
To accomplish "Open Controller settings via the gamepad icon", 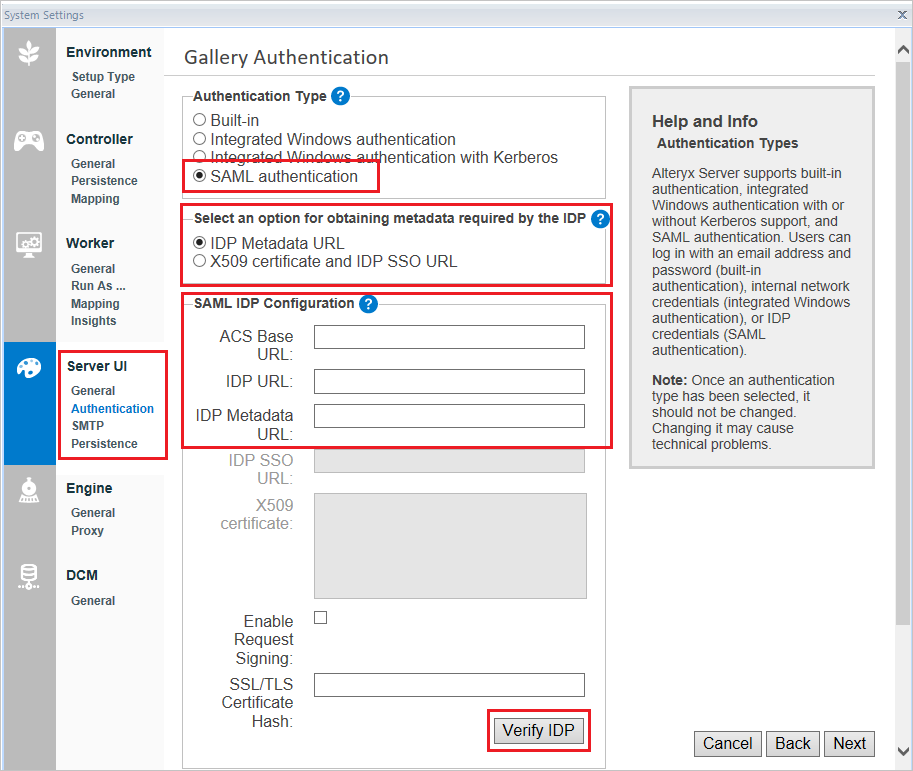I will tap(28, 141).
